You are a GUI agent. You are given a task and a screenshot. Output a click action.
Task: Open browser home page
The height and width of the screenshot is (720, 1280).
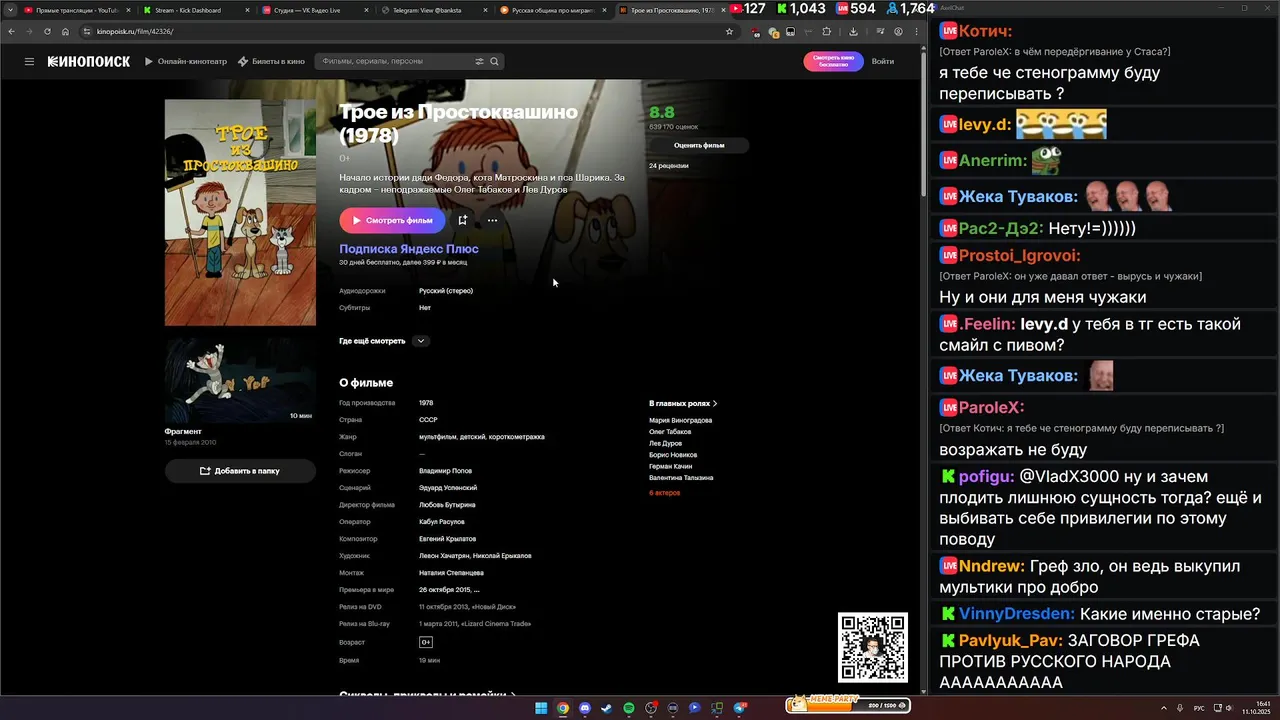coord(65,32)
